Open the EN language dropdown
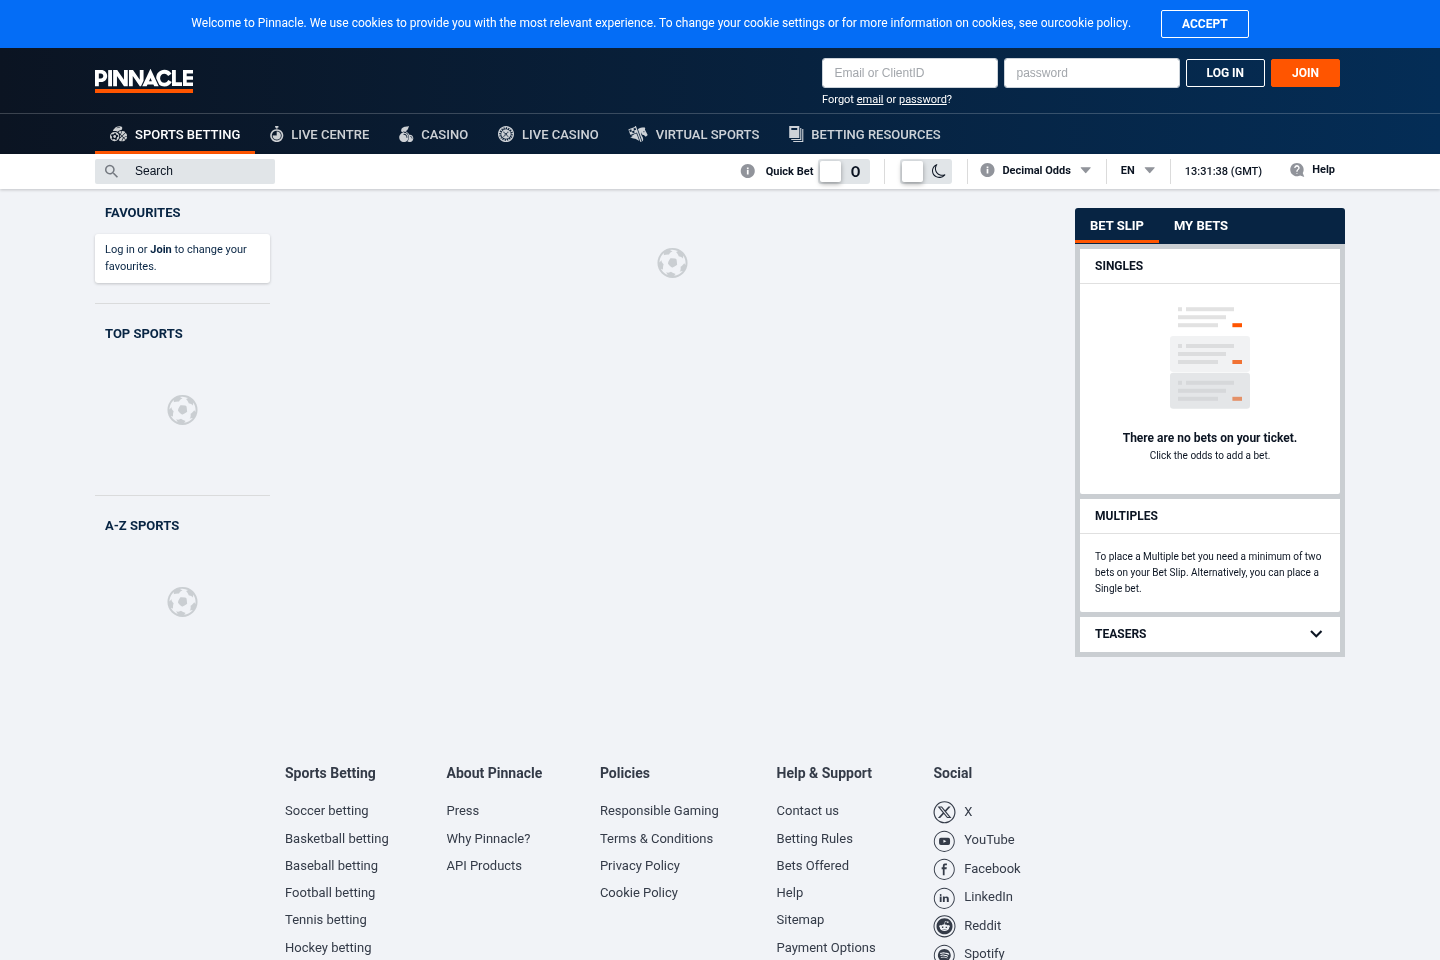Image resolution: width=1440 pixels, height=960 pixels. (1138, 170)
